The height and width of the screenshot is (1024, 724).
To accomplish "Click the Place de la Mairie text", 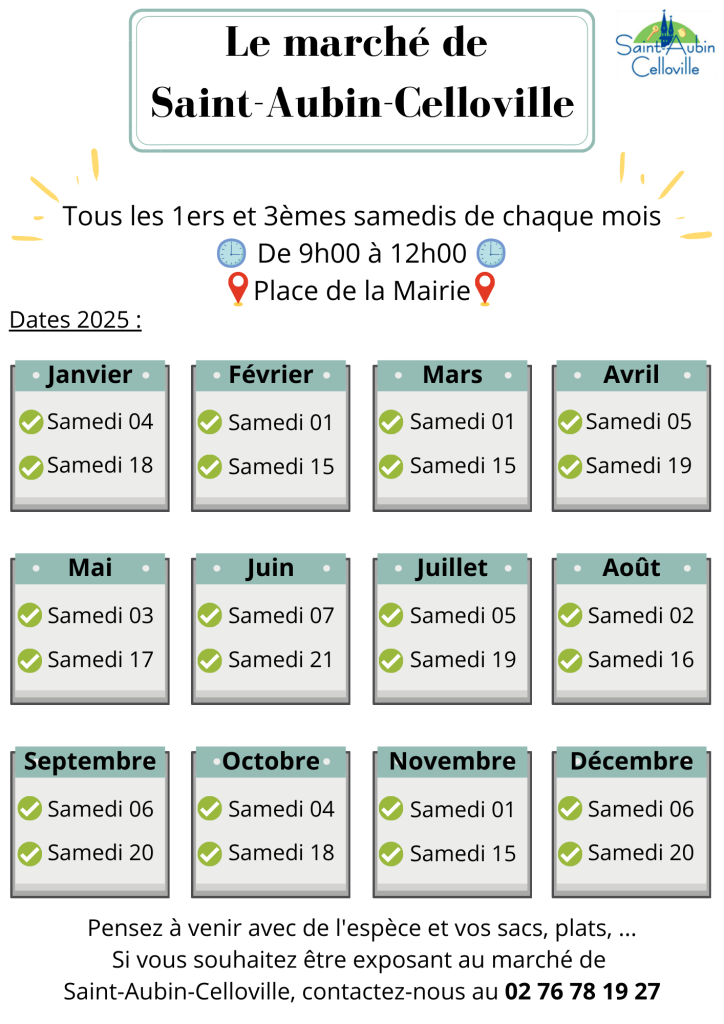I will [x=361, y=291].
